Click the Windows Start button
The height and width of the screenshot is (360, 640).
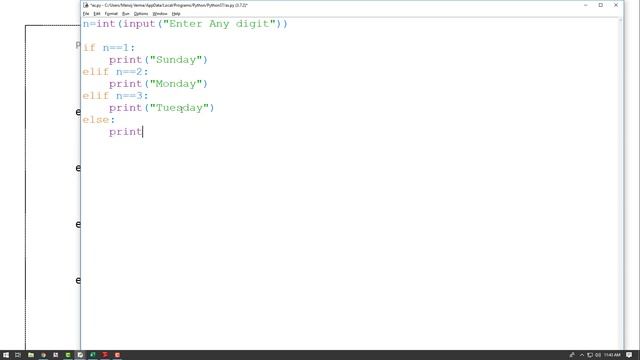[6, 355]
